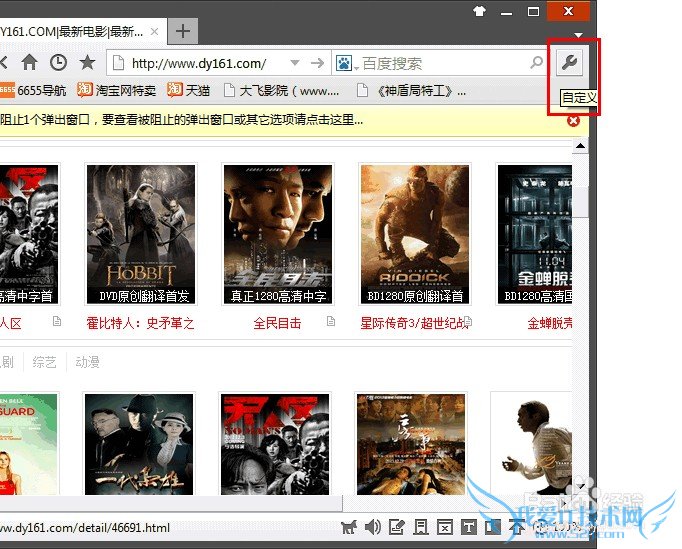
Task: Open the crowd scene poster right of the red-title poster
Action: point(411,444)
